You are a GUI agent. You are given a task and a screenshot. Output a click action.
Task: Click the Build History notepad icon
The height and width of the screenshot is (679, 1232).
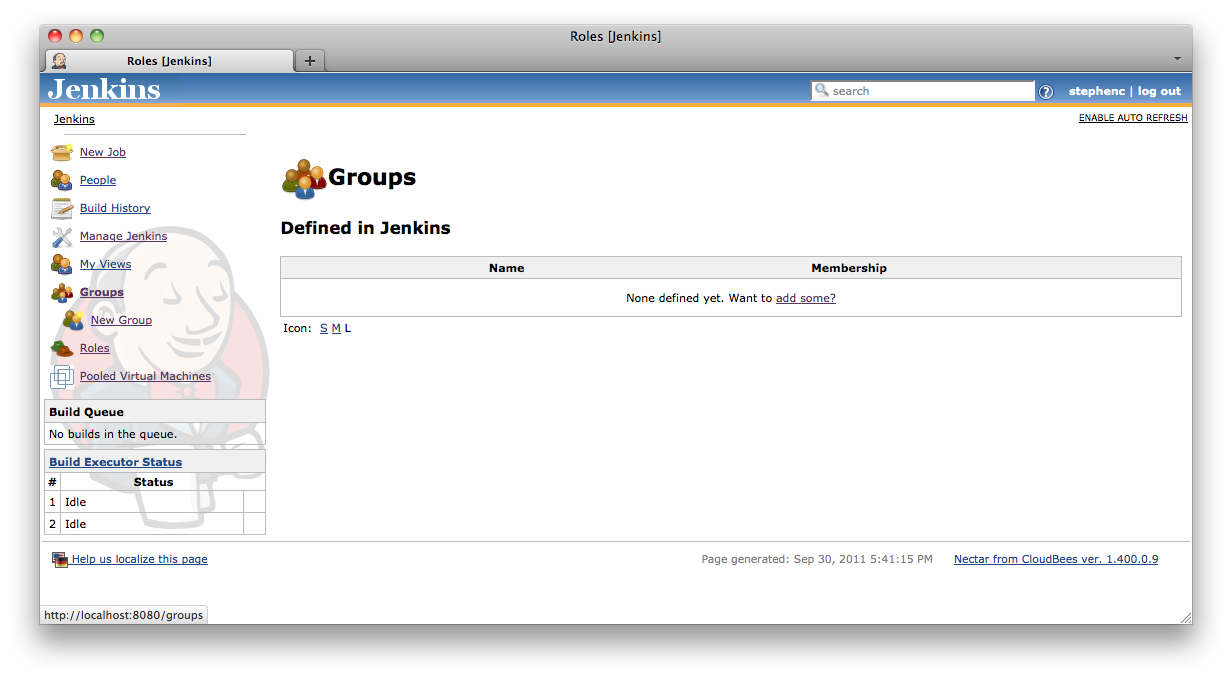(62, 208)
